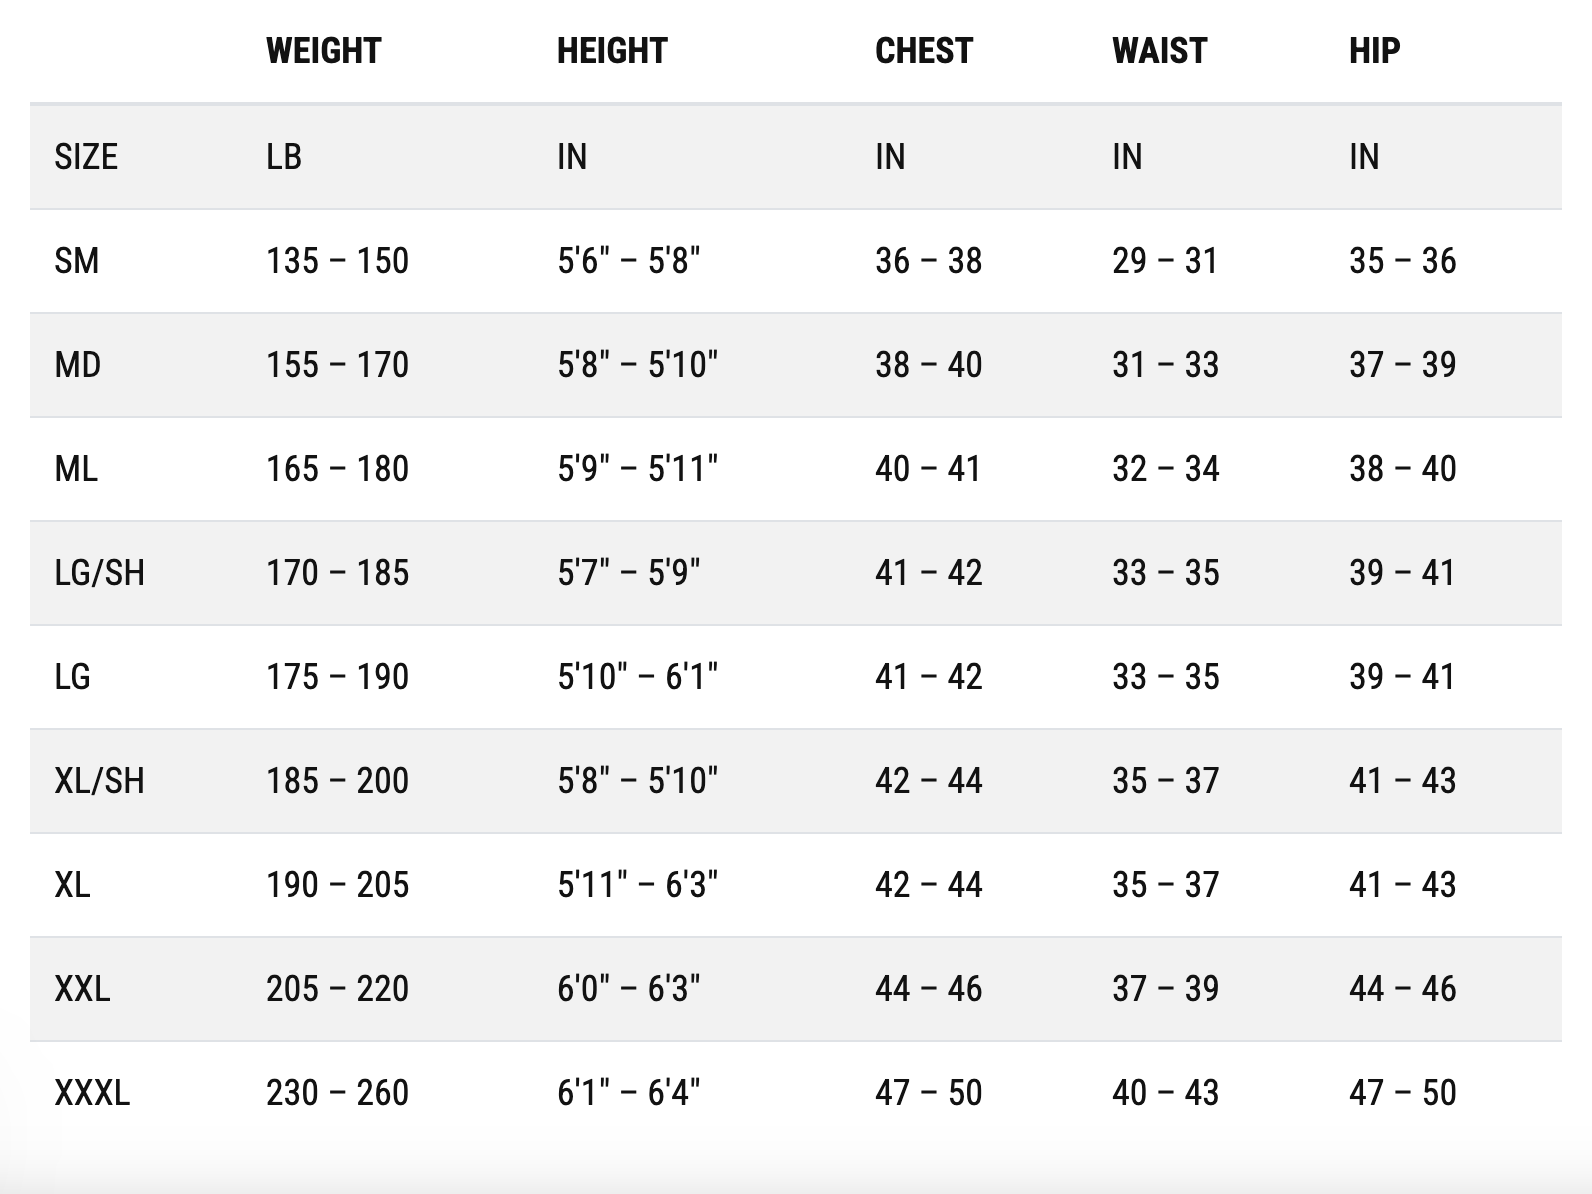Select waist value 37 – 39

(1165, 989)
